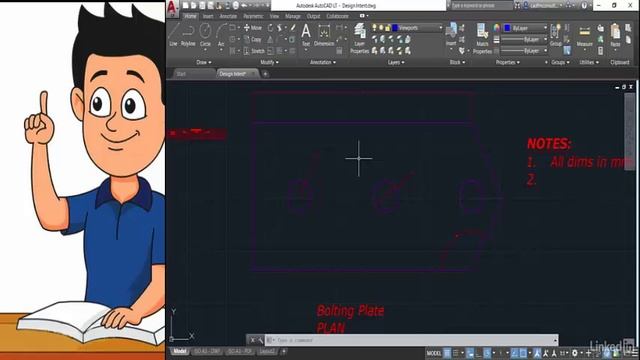Open the ByLayer lineweight dropdown
This screenshot has width=640, height=360.
tap(545, 40)
